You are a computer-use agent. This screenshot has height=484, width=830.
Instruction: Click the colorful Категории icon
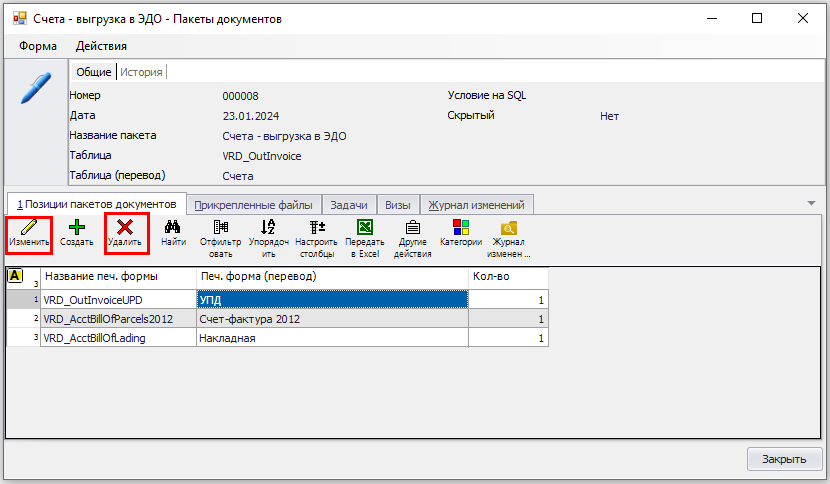(x=461, y=228)
